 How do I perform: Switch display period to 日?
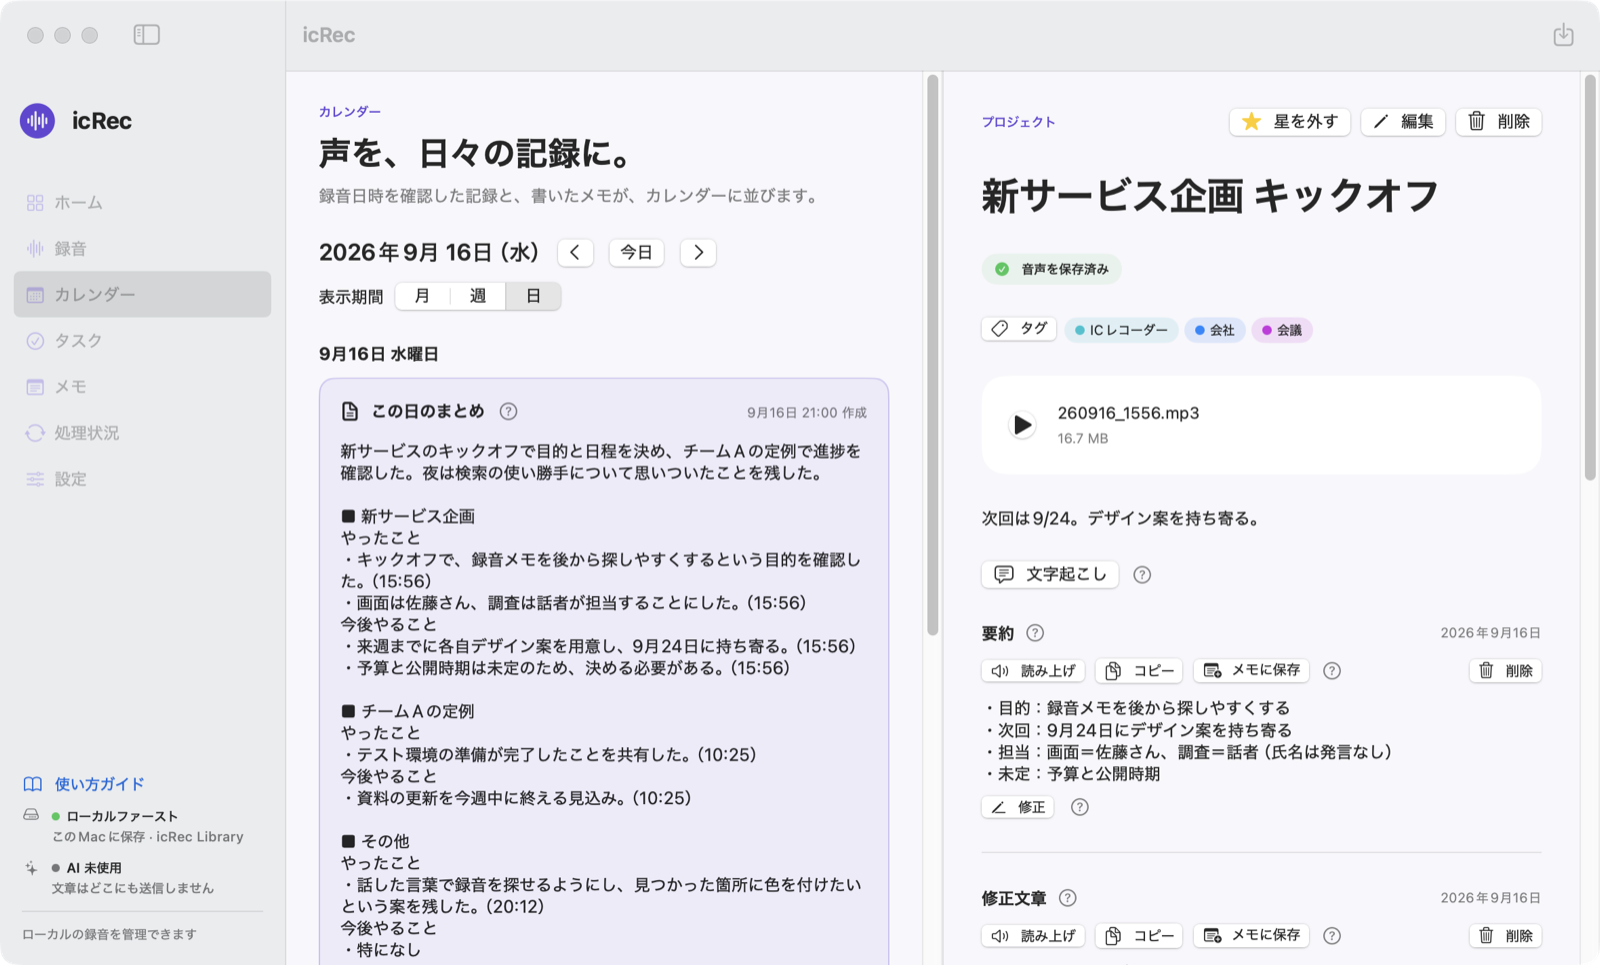point(533,296)
